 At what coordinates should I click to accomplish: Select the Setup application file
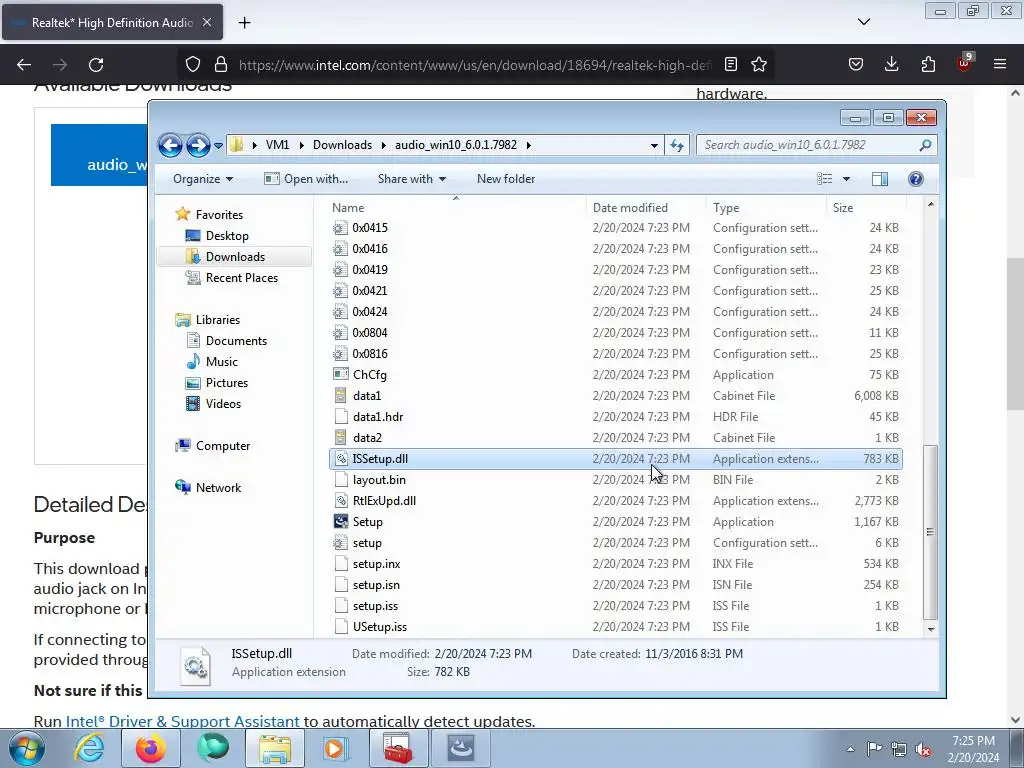click(x=616, y=522)
